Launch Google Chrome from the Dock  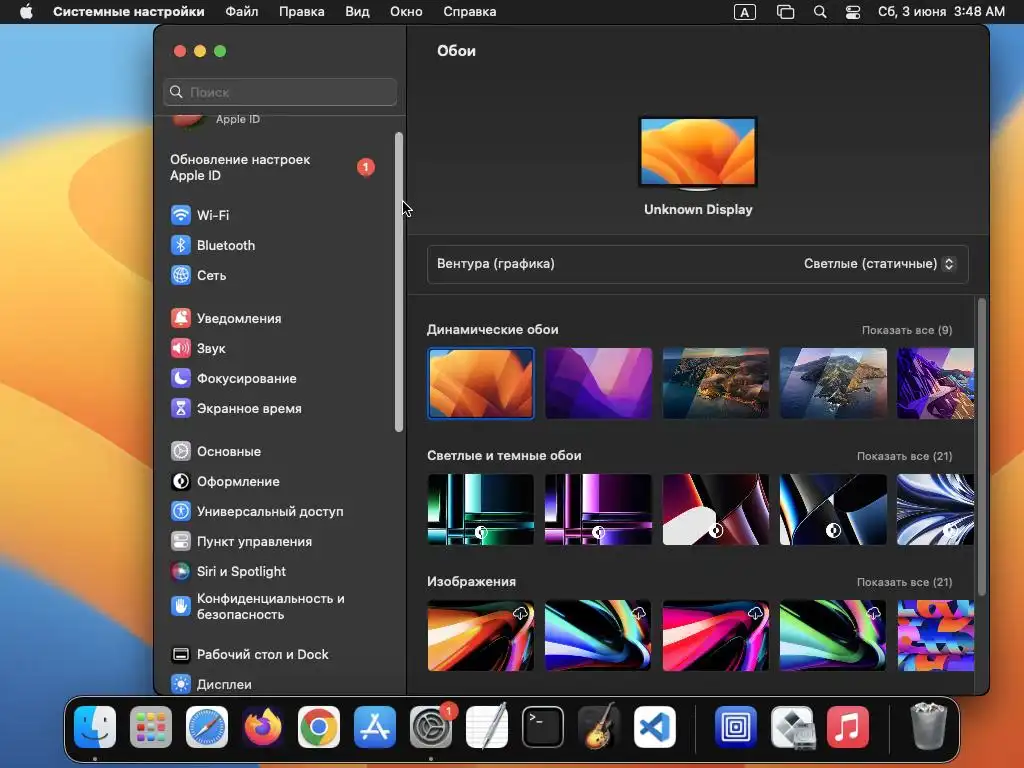click(x=319, y=727)
